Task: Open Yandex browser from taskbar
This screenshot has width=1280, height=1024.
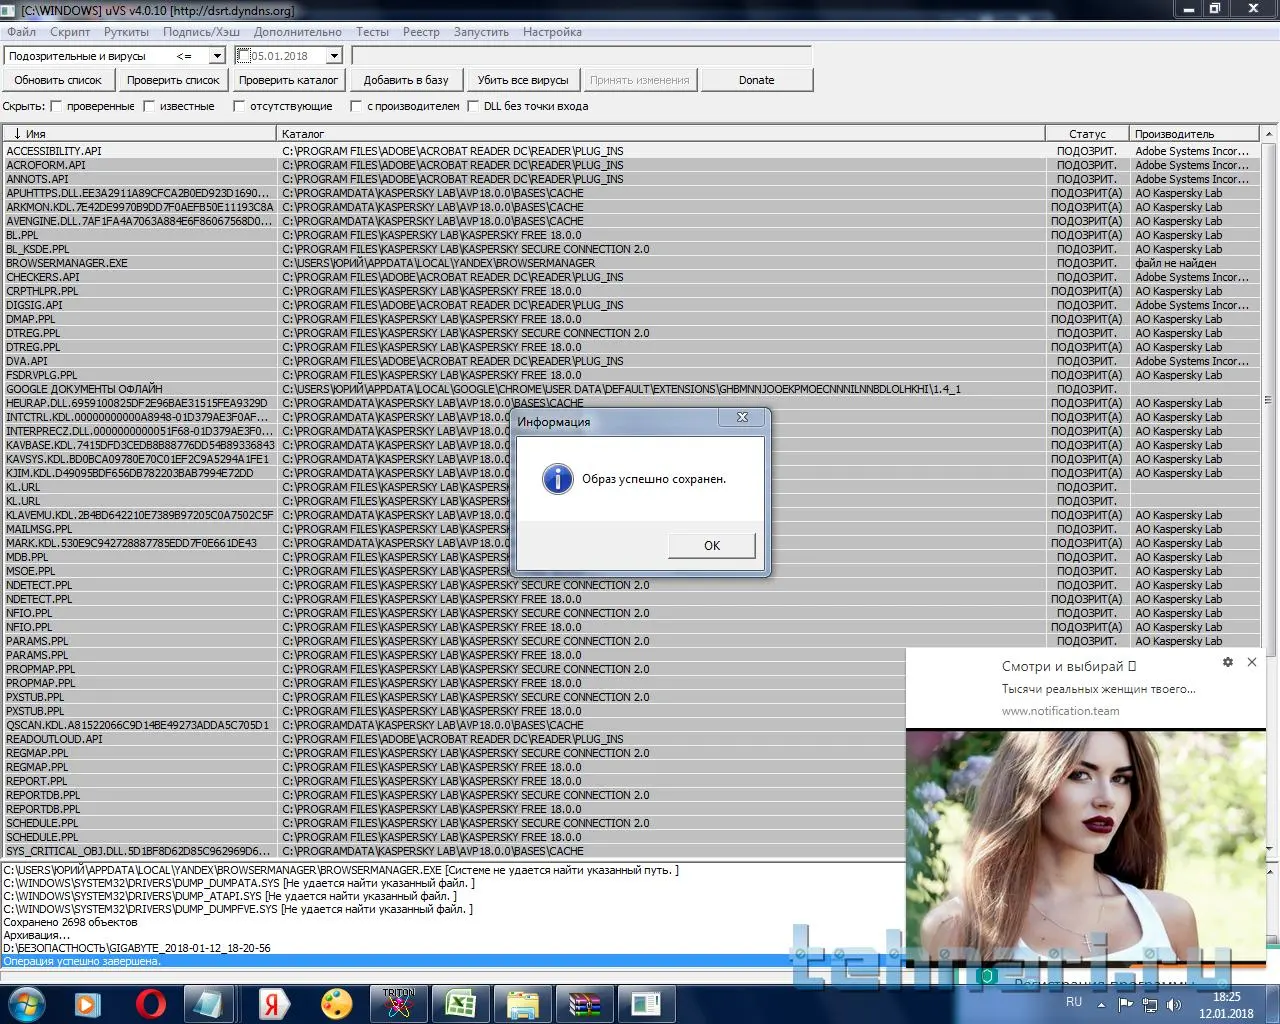Action: tap(274, 1004)
